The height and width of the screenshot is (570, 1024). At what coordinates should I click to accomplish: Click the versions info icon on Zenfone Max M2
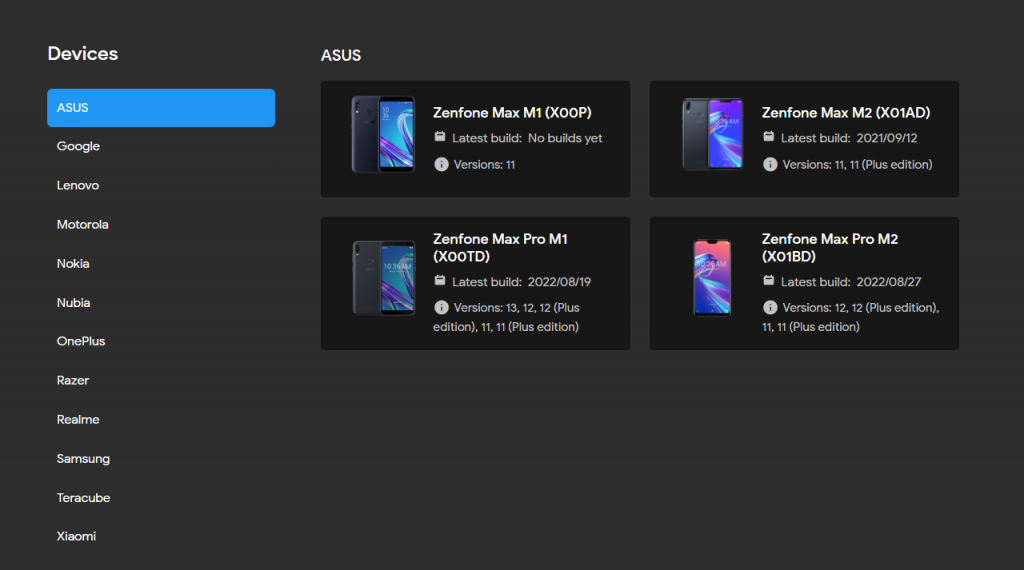[x=770, y=165]
